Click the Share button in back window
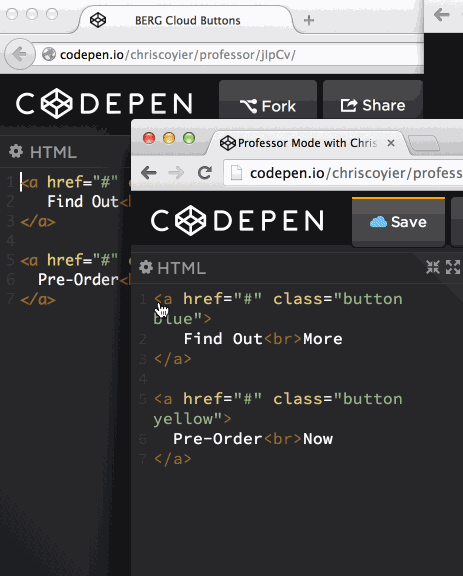This screenshot has height=576, width=463. click(373, 100)
